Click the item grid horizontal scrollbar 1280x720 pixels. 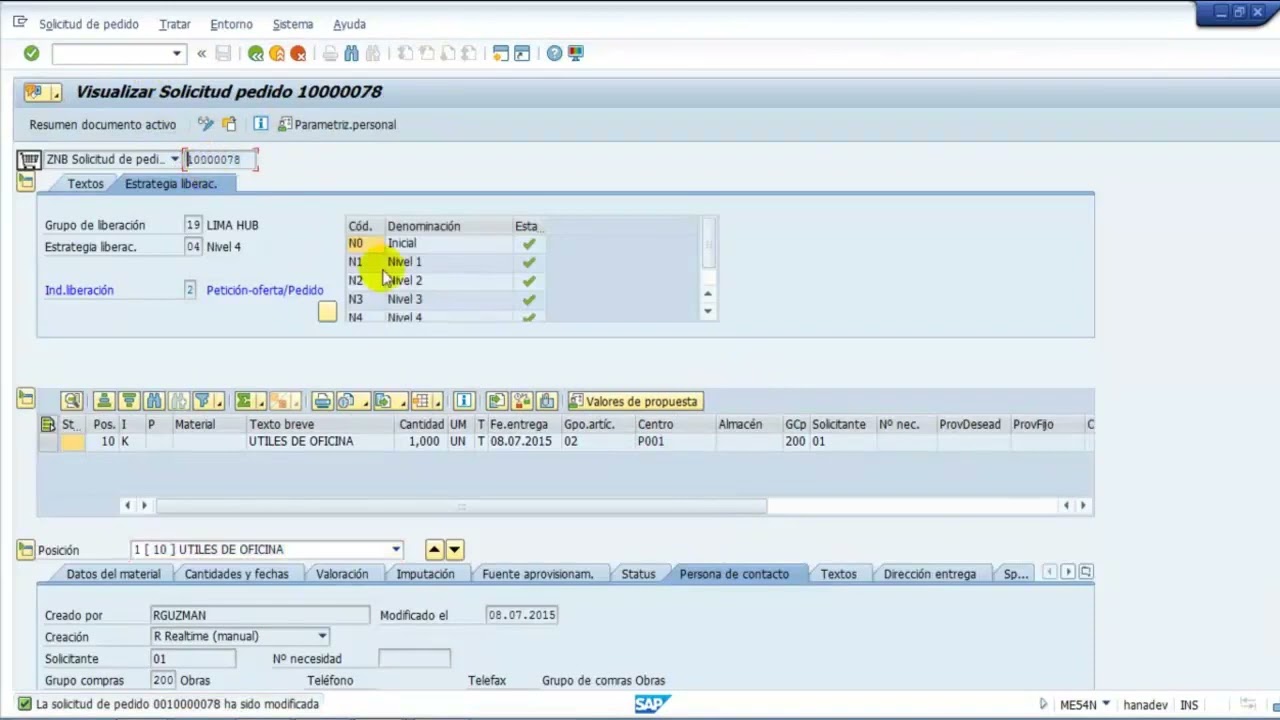pyautogui.click(x=461, y=506)
